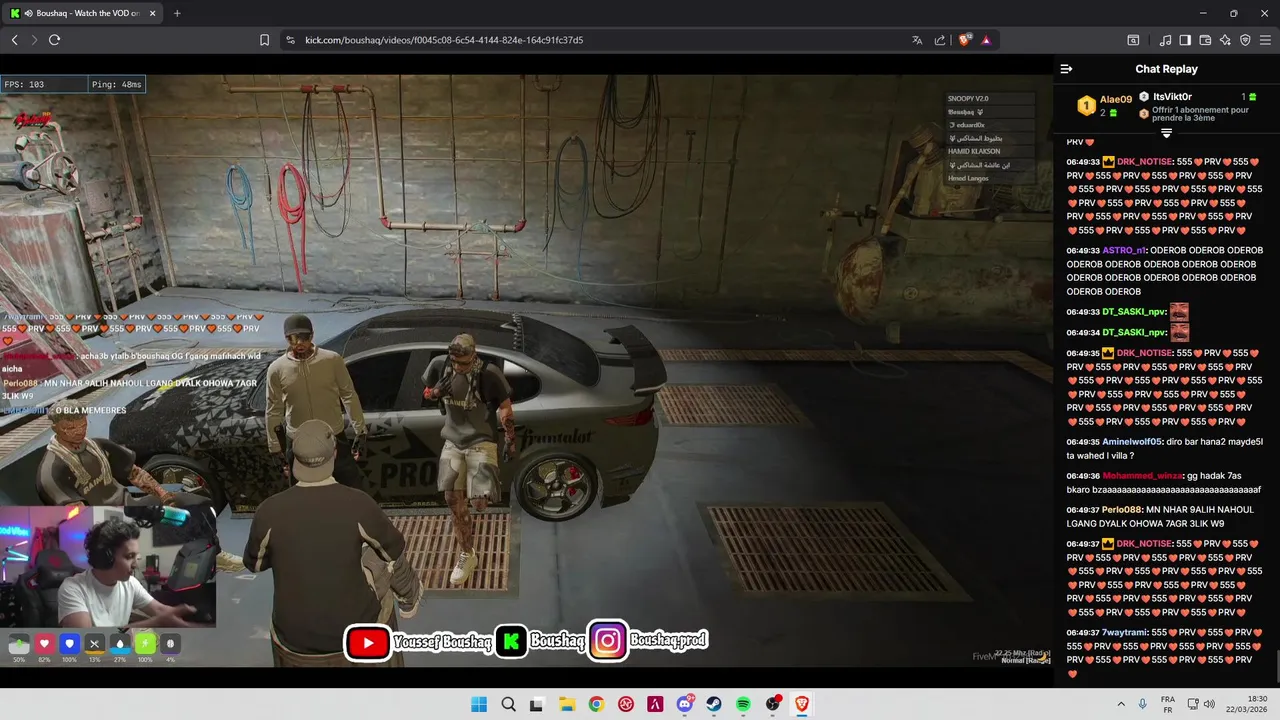Open volume tray icon
Screen dimensions: 1280x720
click(1210, 704)
